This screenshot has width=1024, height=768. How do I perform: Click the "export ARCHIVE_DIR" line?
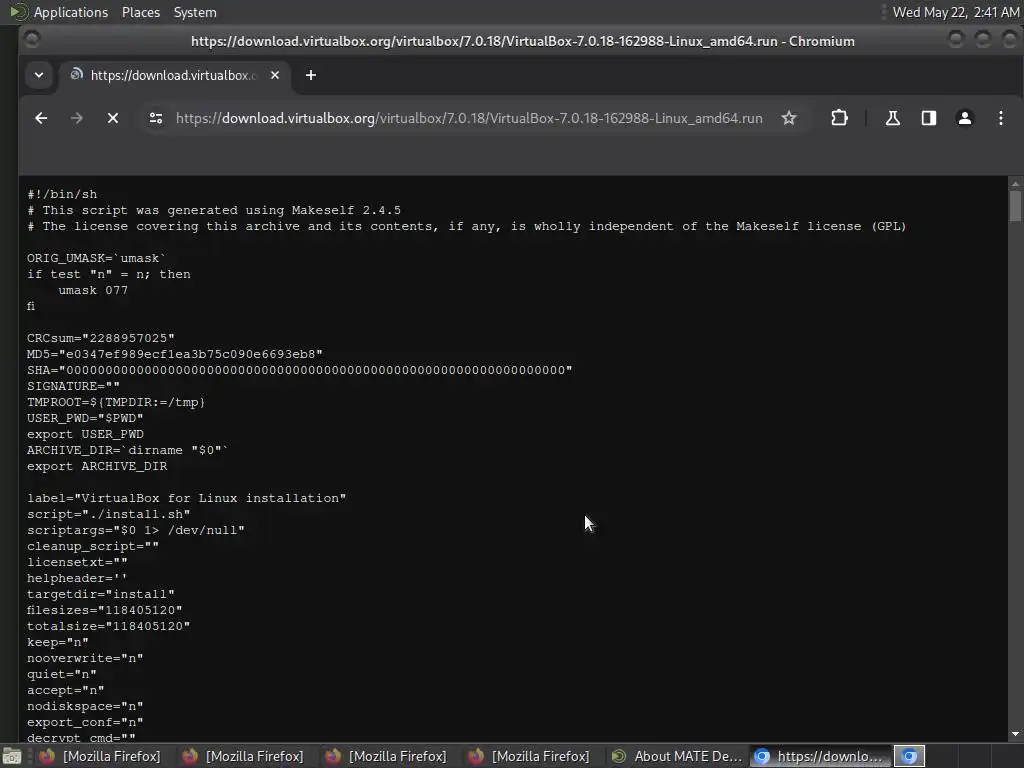coord(97,466)
